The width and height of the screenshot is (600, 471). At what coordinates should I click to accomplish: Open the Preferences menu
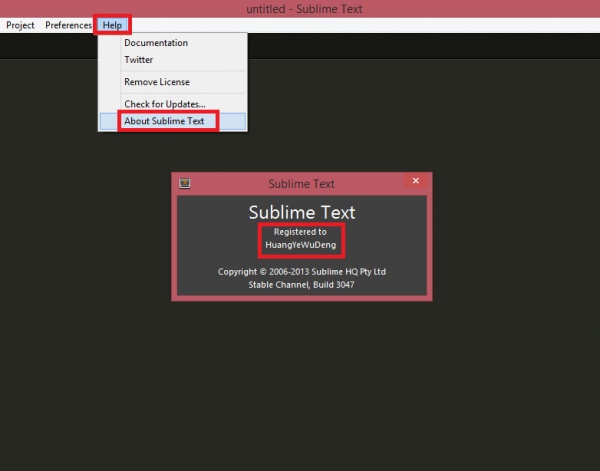[x=68, y=25]
